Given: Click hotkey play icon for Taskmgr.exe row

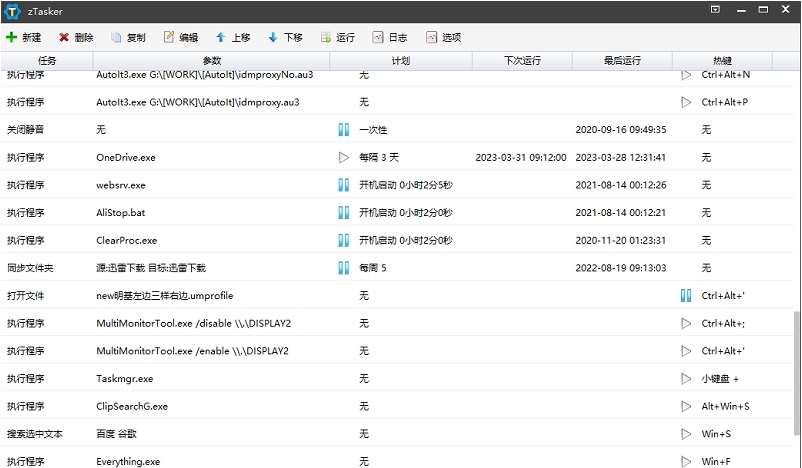Looking at the screenshot, I should click(x=686, y=378).
